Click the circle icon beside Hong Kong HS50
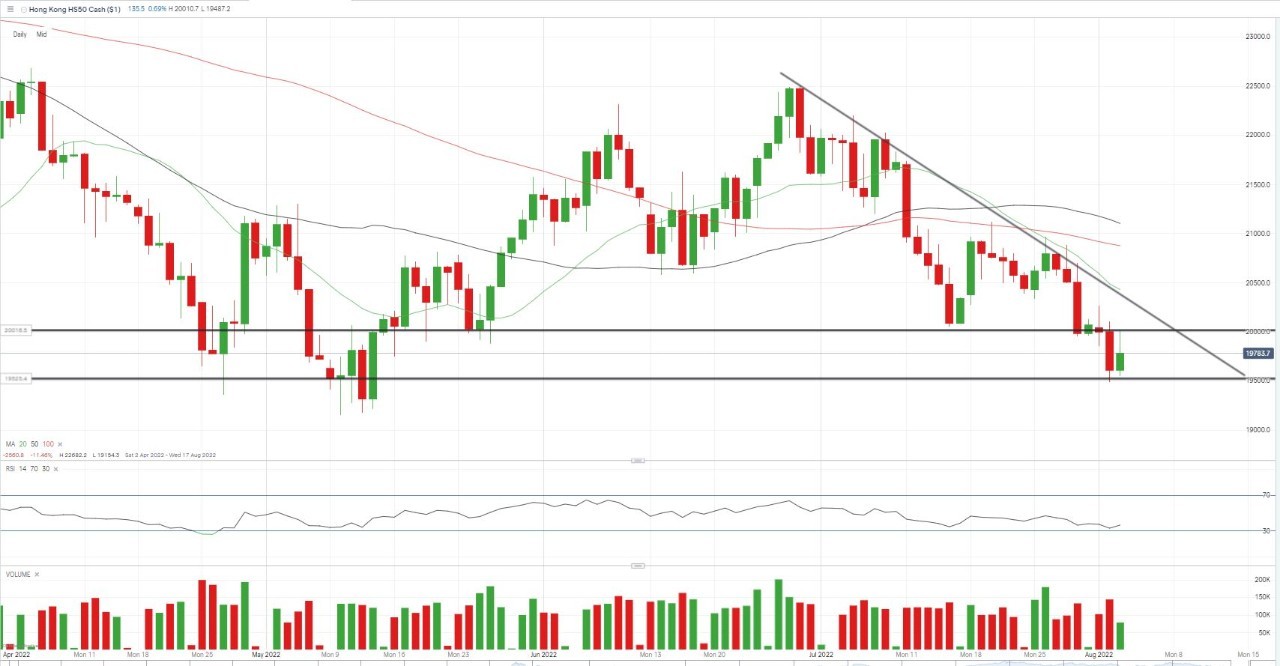Viewport: 1280px width, 666px height. click(24, 9)
